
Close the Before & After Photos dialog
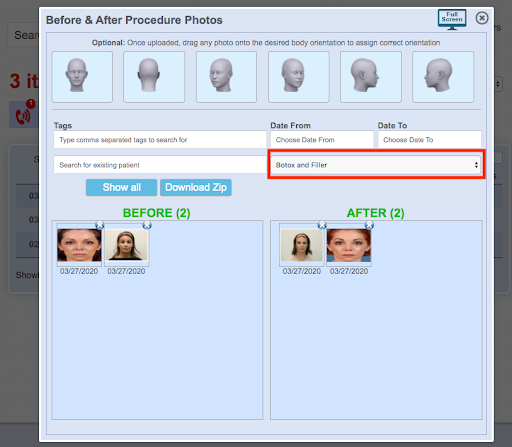(x=482, y=18)
